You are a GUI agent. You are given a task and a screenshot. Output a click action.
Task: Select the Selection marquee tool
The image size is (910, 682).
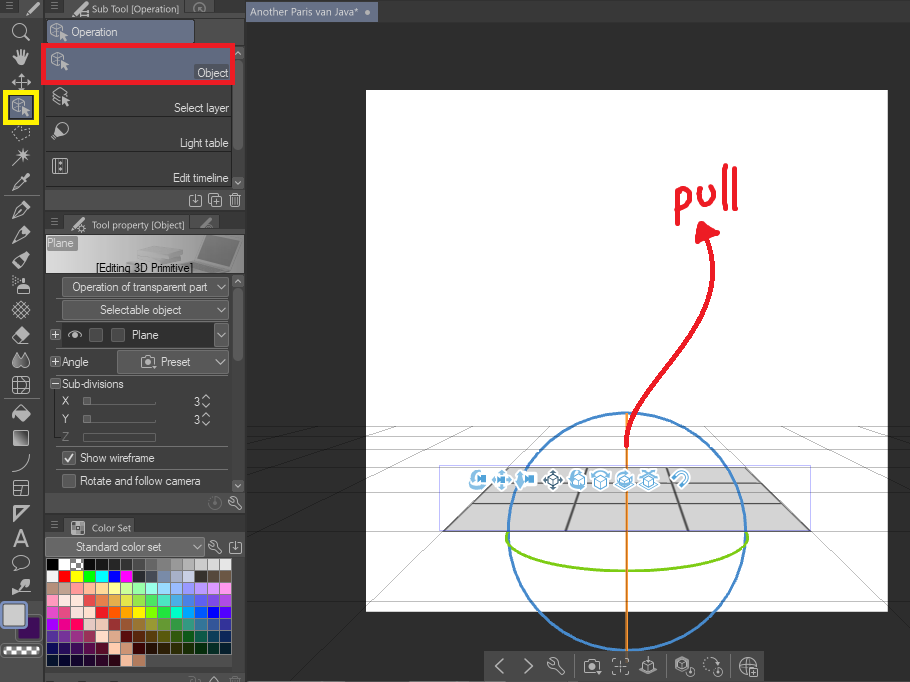(x=21, y=133)
